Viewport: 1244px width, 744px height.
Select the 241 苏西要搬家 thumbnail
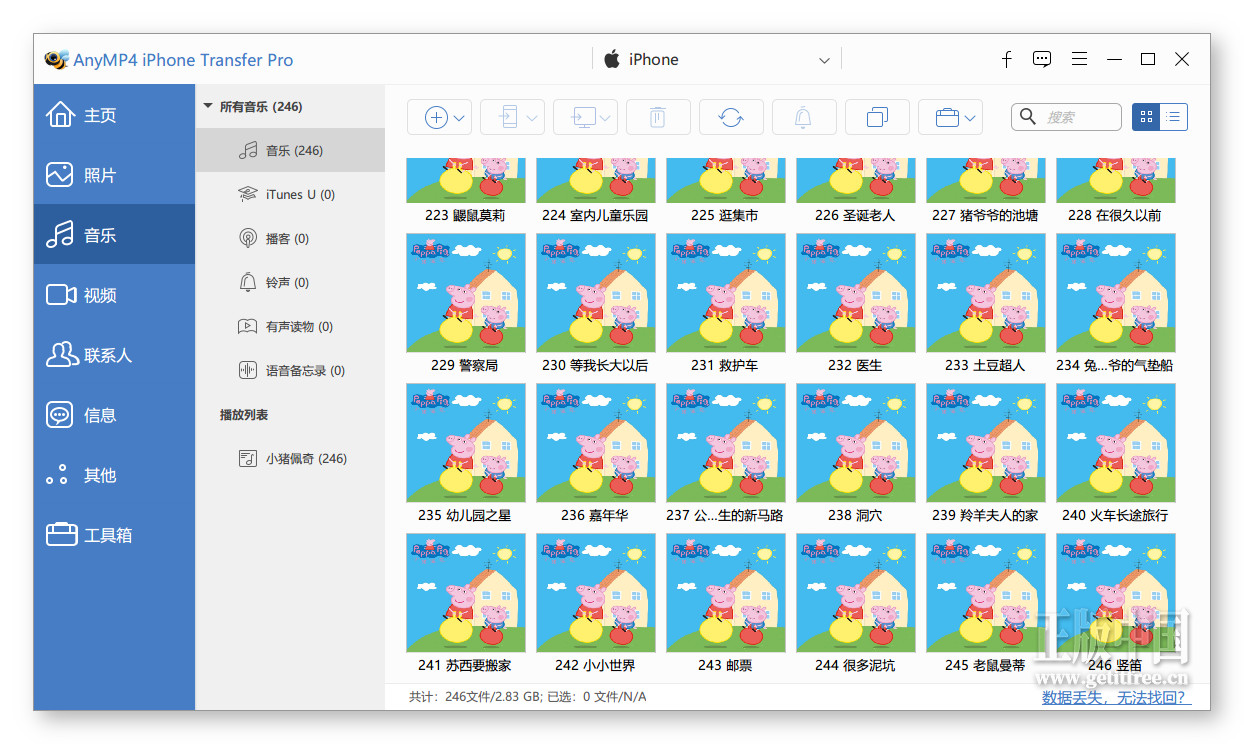[466, 593]
